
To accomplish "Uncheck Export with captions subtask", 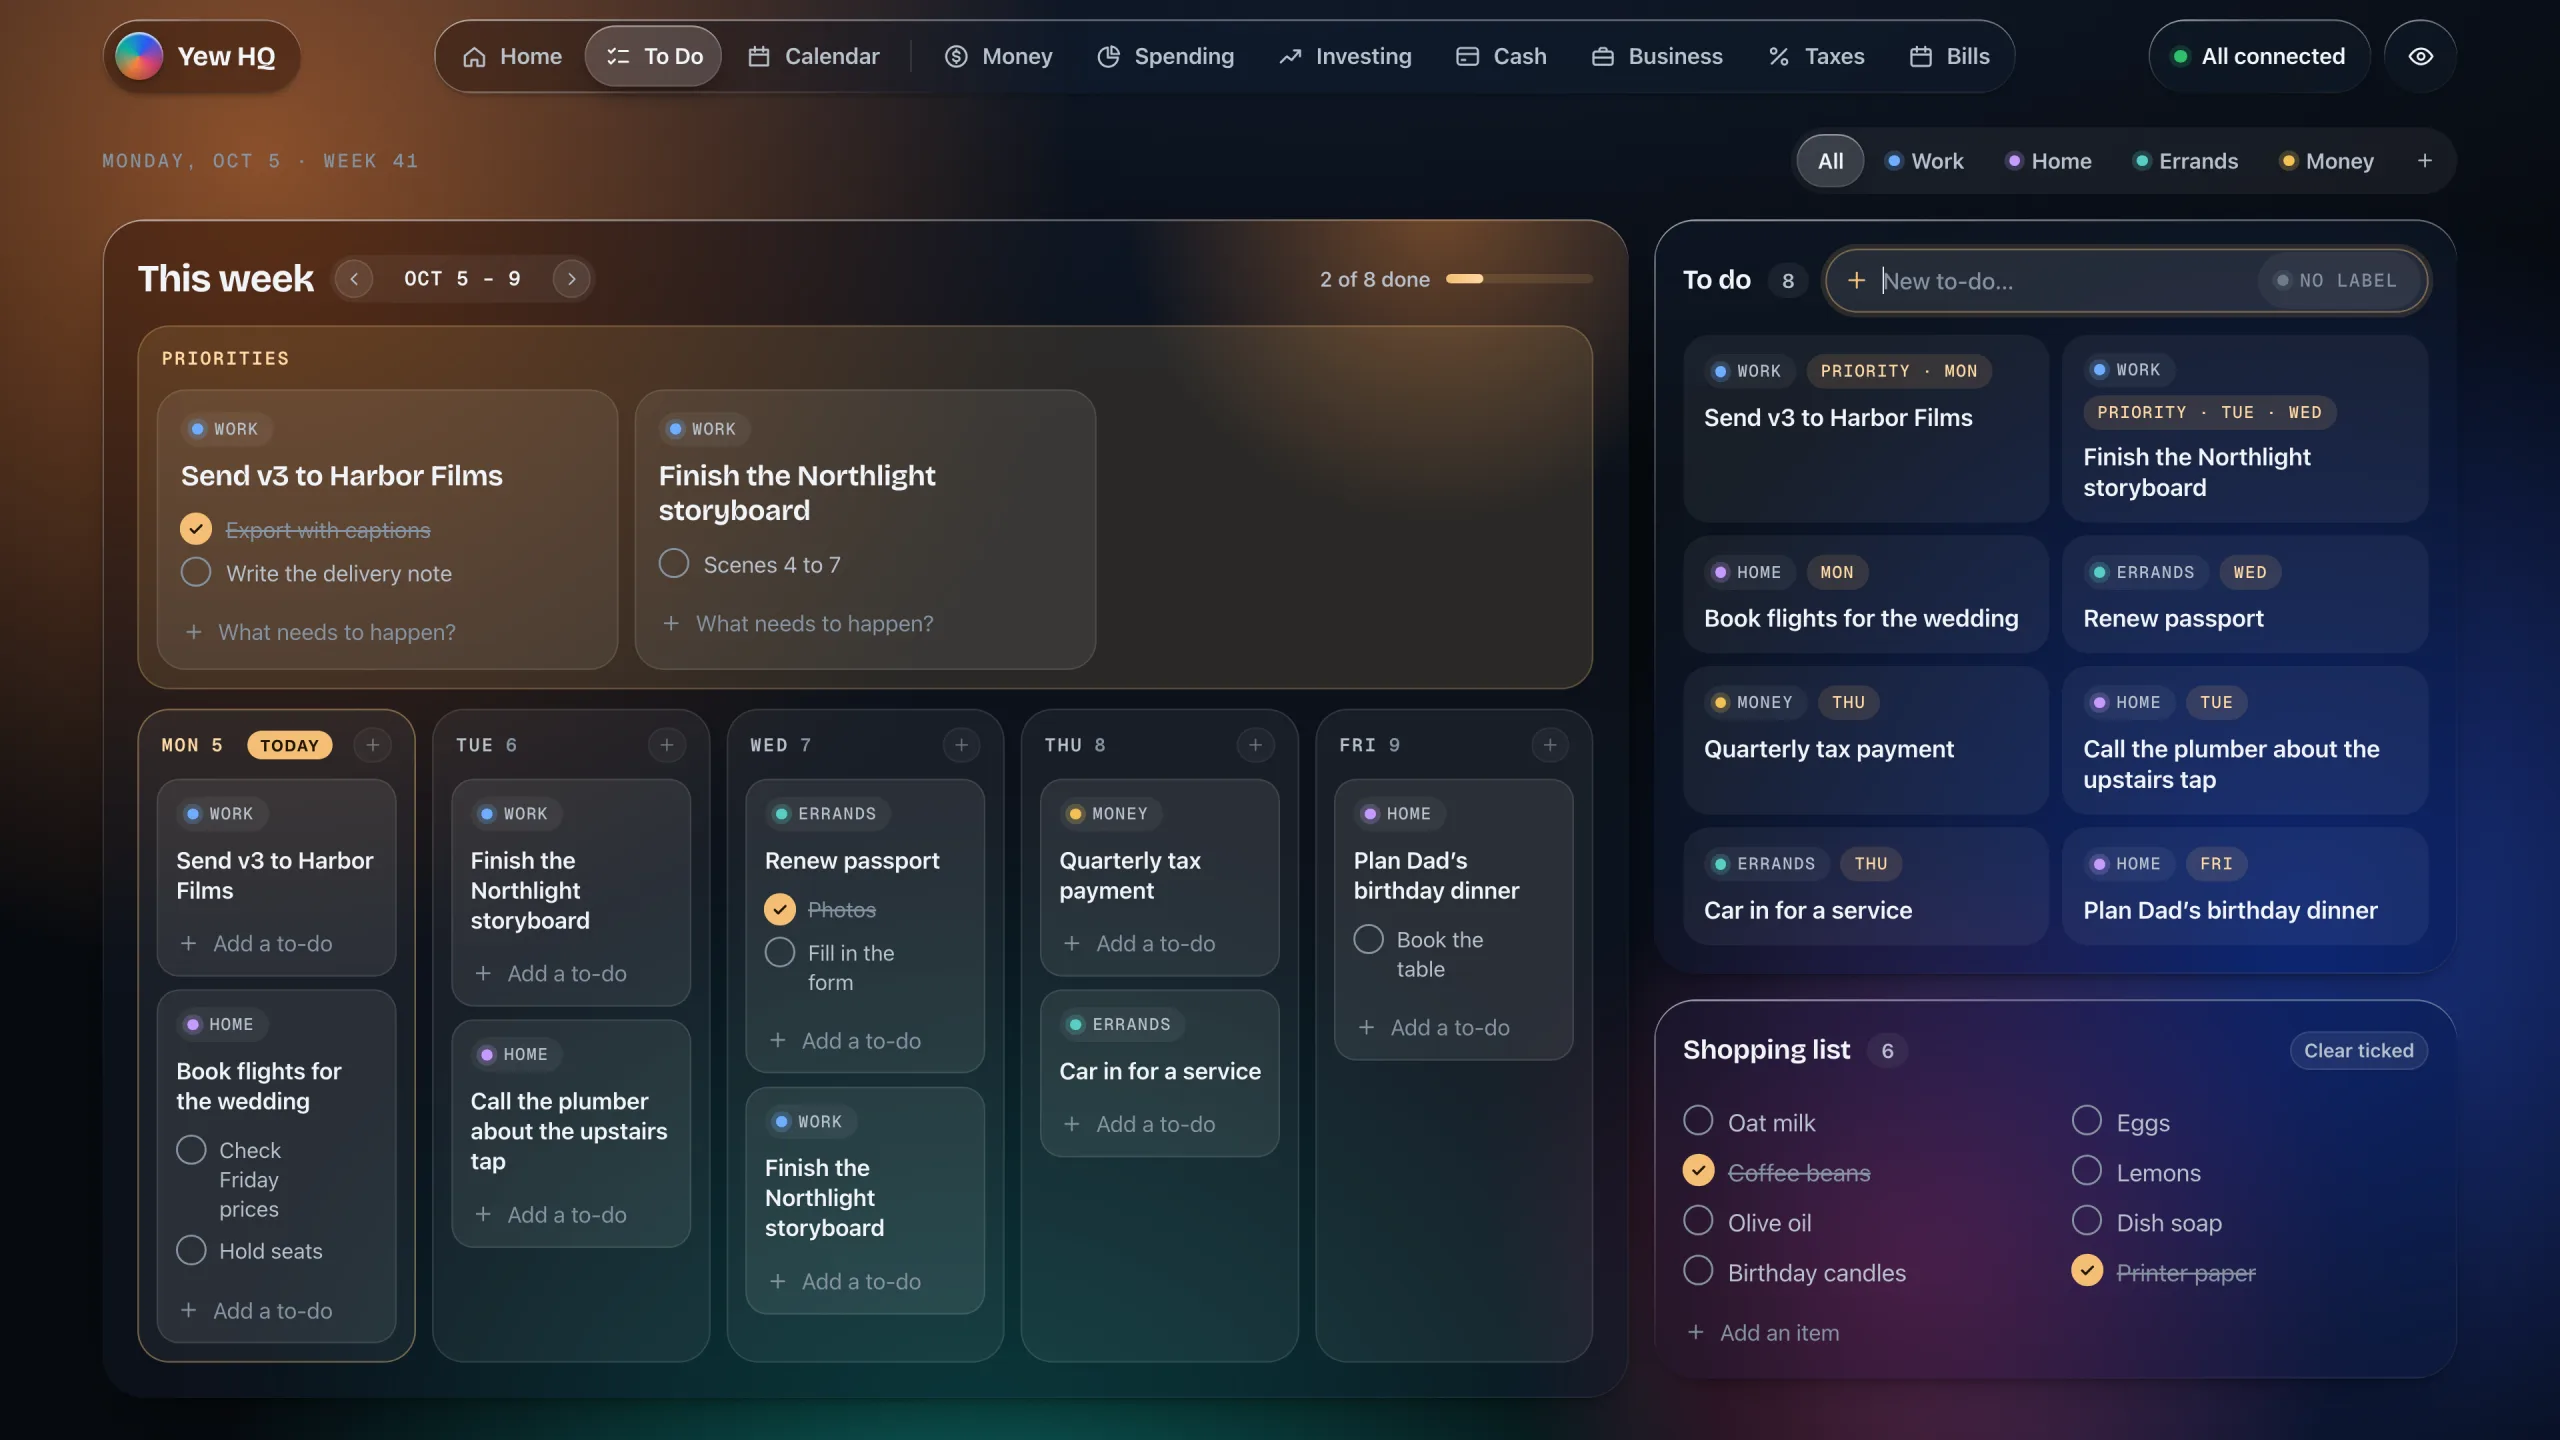I will tap(196, 529).
